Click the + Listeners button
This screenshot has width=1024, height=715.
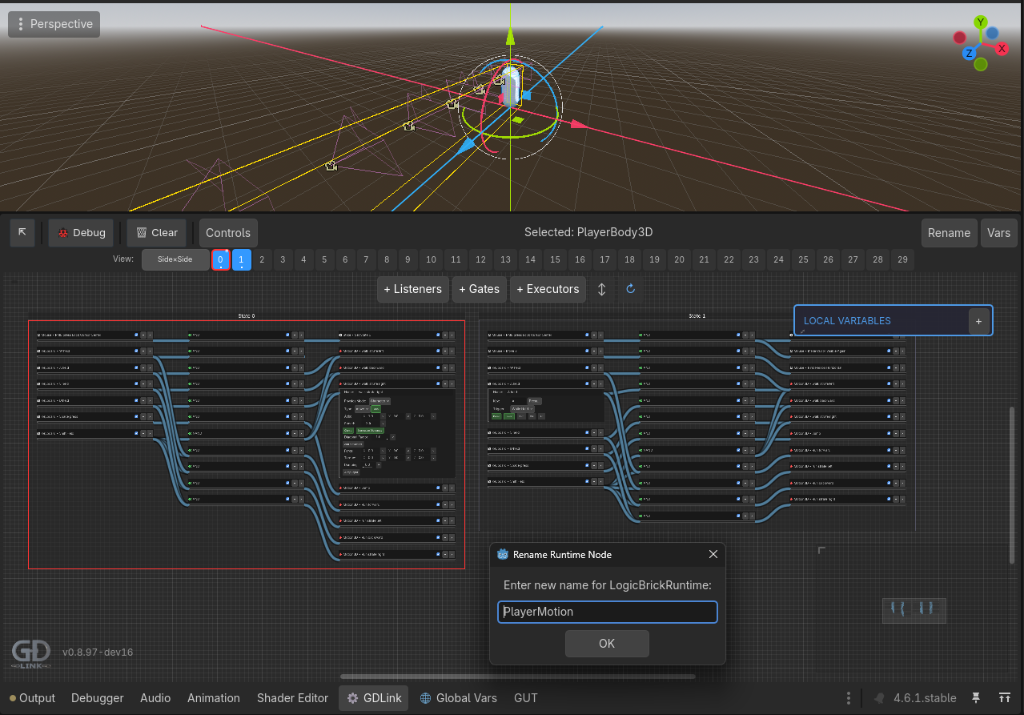point(412,289)
